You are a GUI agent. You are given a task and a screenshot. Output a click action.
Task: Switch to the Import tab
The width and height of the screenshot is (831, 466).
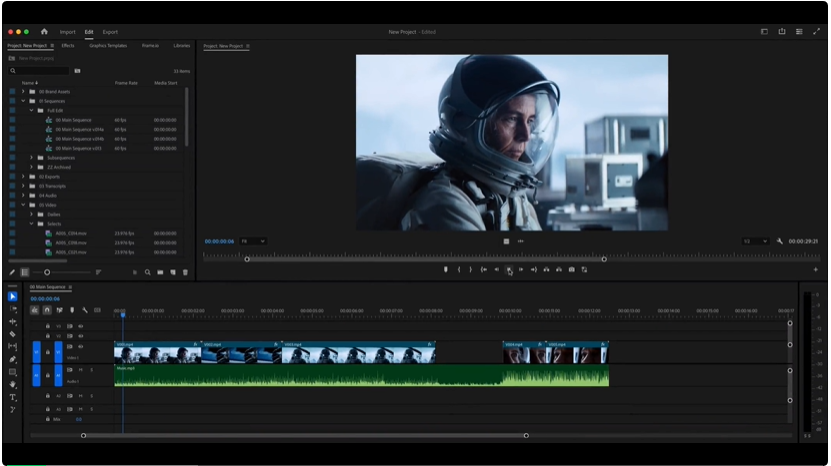67,32
